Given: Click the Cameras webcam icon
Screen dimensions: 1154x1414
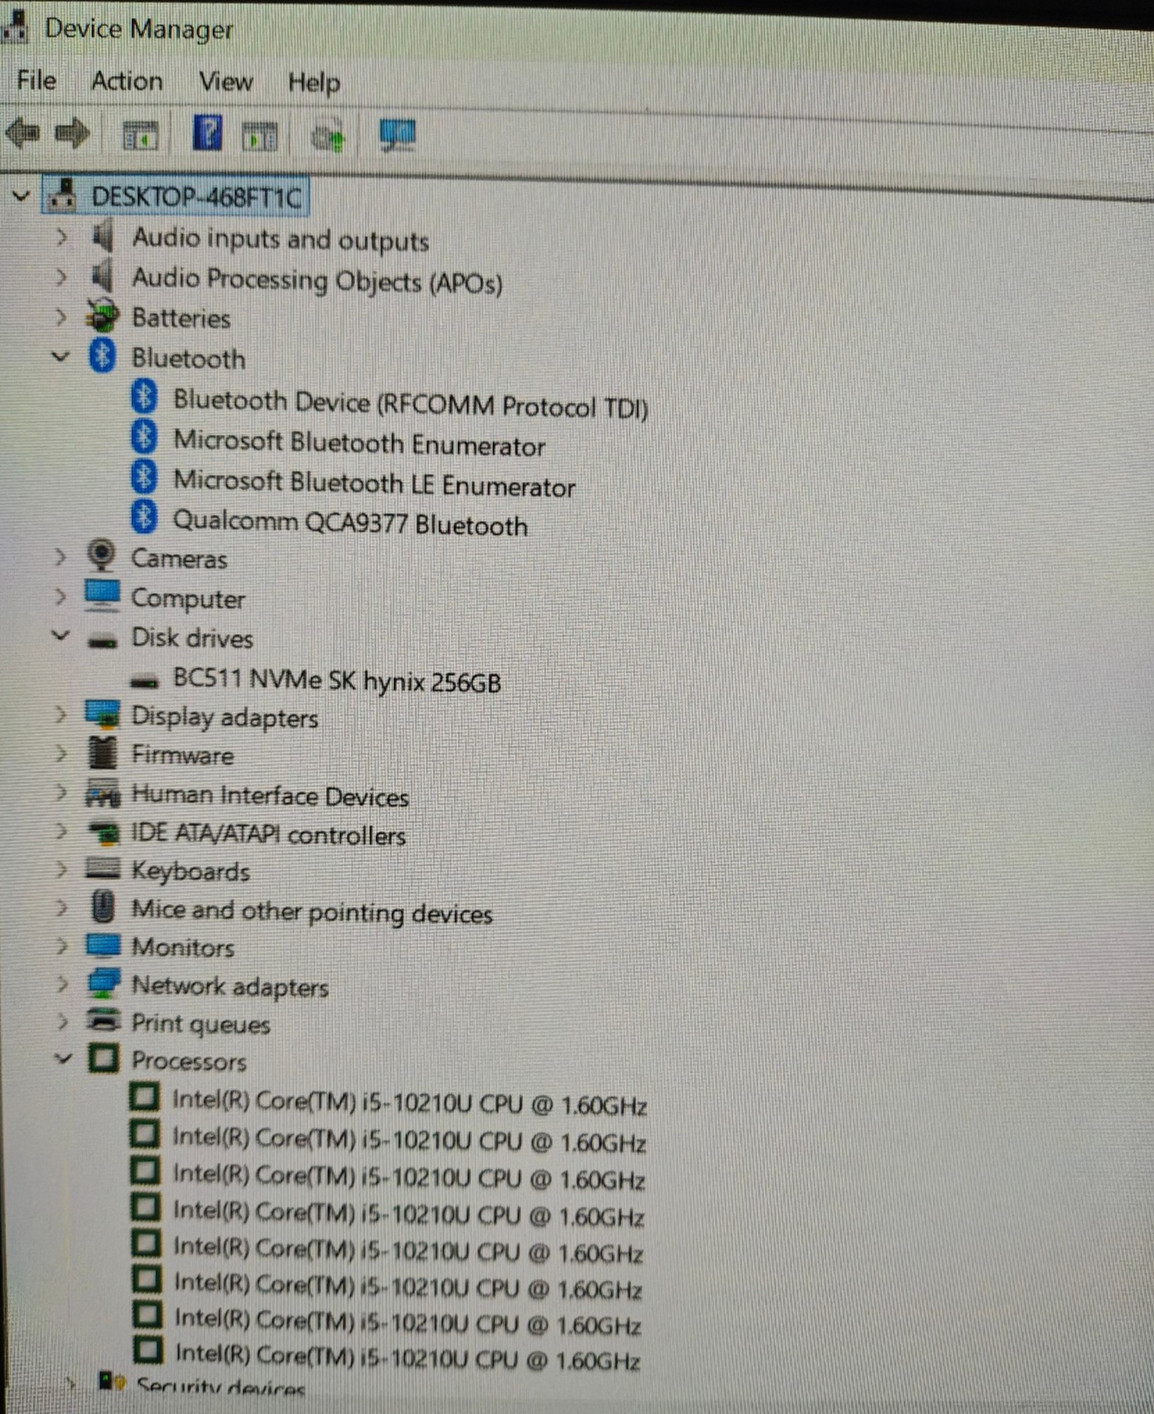Looking at the screenshot, I should [101, 556].
